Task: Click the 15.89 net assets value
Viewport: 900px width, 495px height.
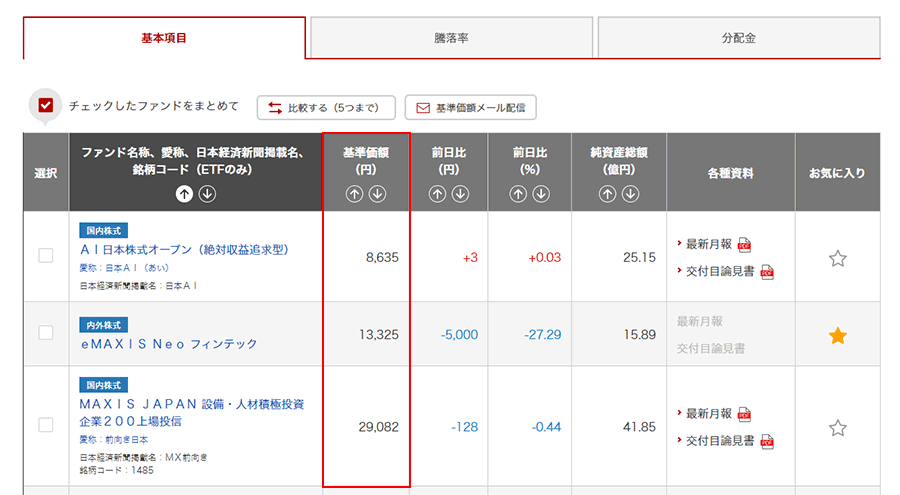Action: coord(639,335)
